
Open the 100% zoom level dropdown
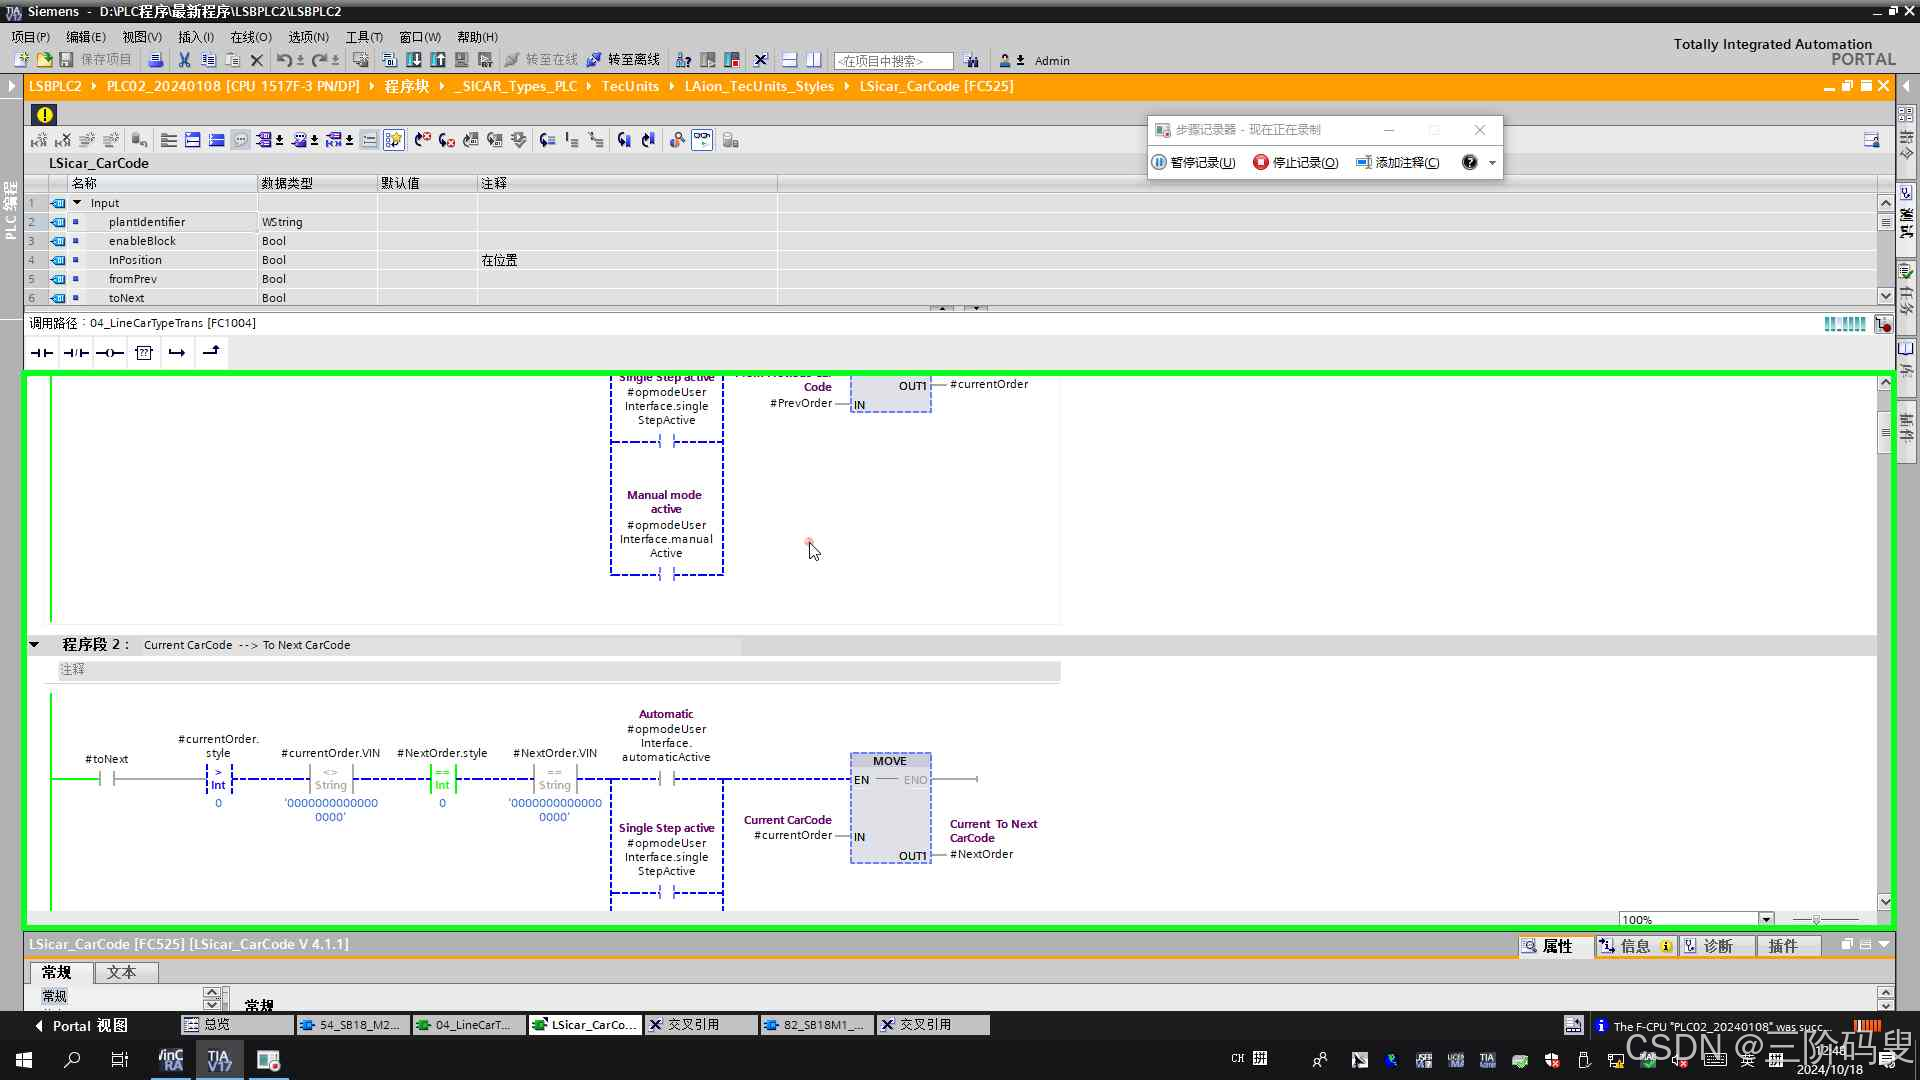pyautogui.click(x=1766, y=919)
